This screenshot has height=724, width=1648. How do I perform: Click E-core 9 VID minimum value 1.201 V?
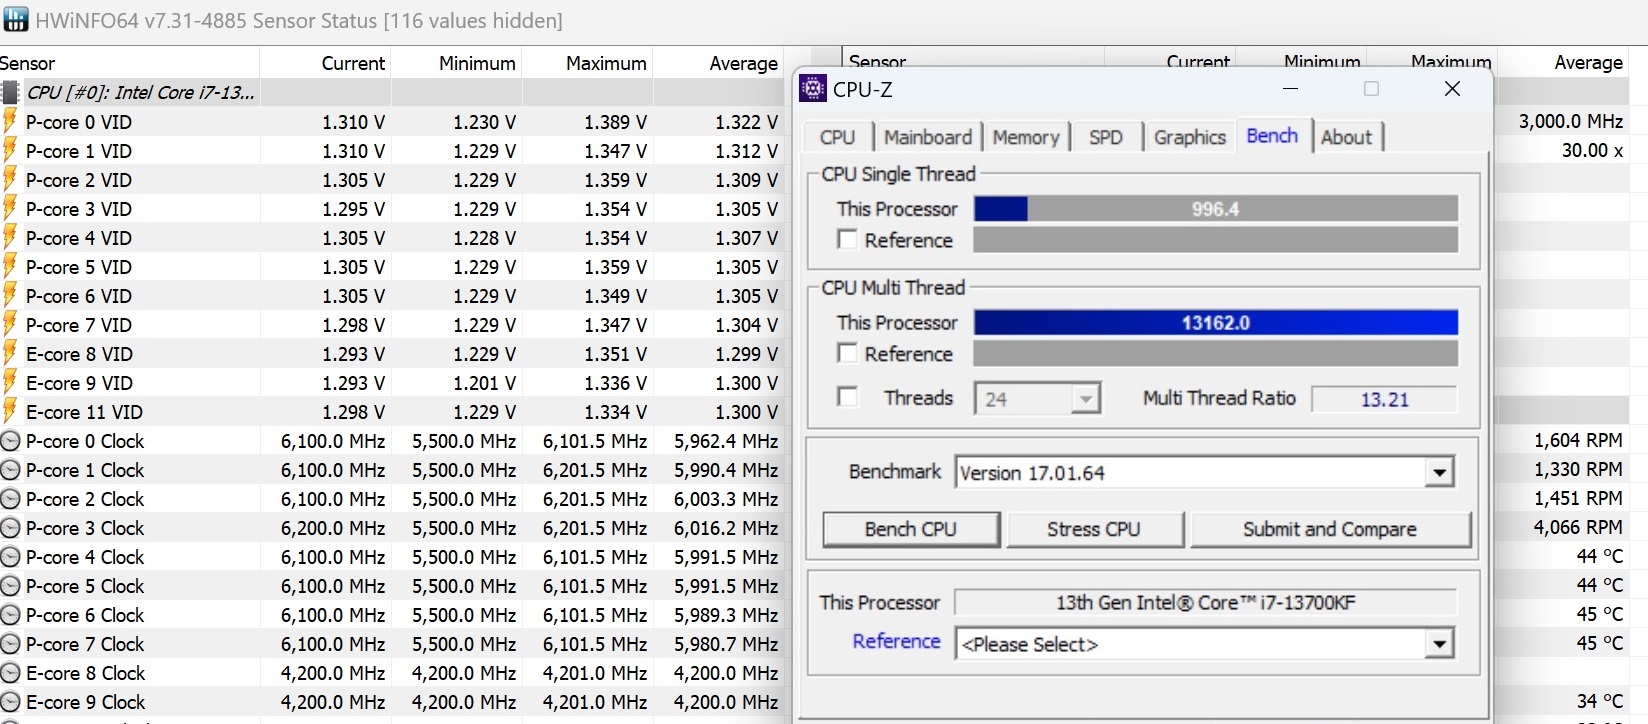click(484, 383)
